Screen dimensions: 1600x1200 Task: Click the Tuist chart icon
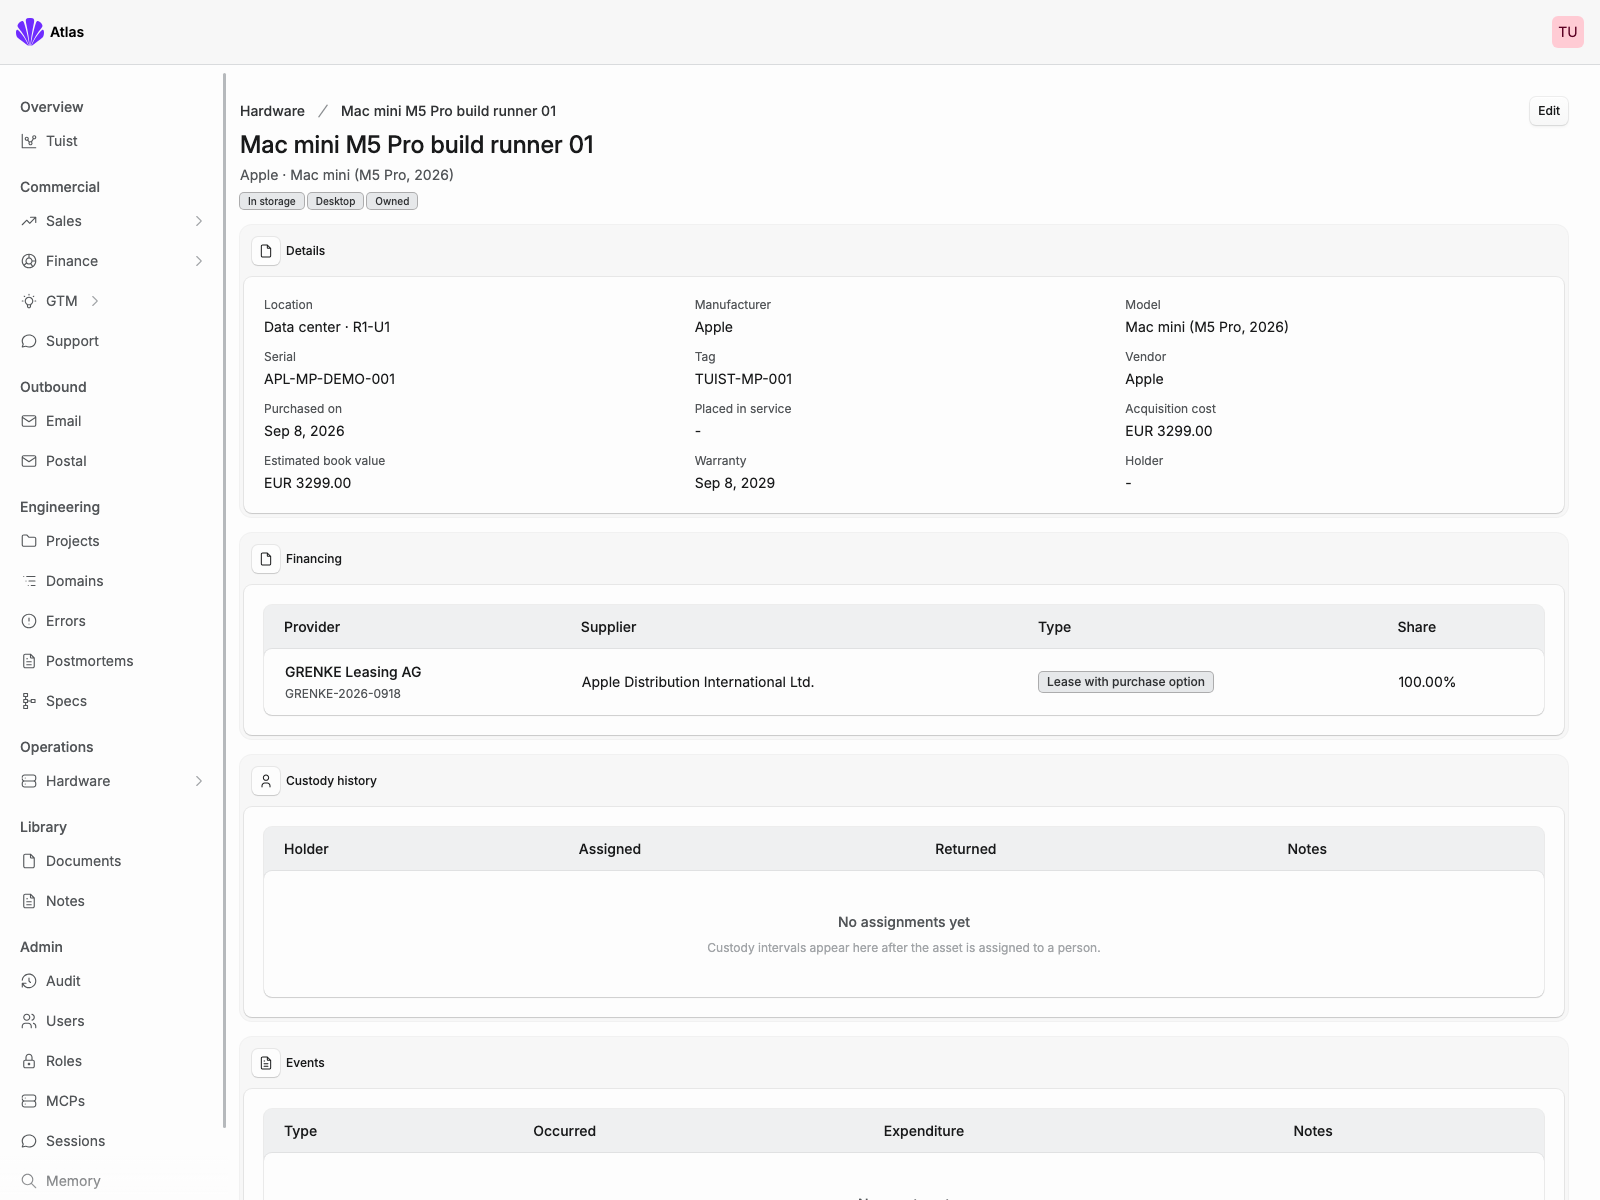pyautogui.click(x=29, y=141)
